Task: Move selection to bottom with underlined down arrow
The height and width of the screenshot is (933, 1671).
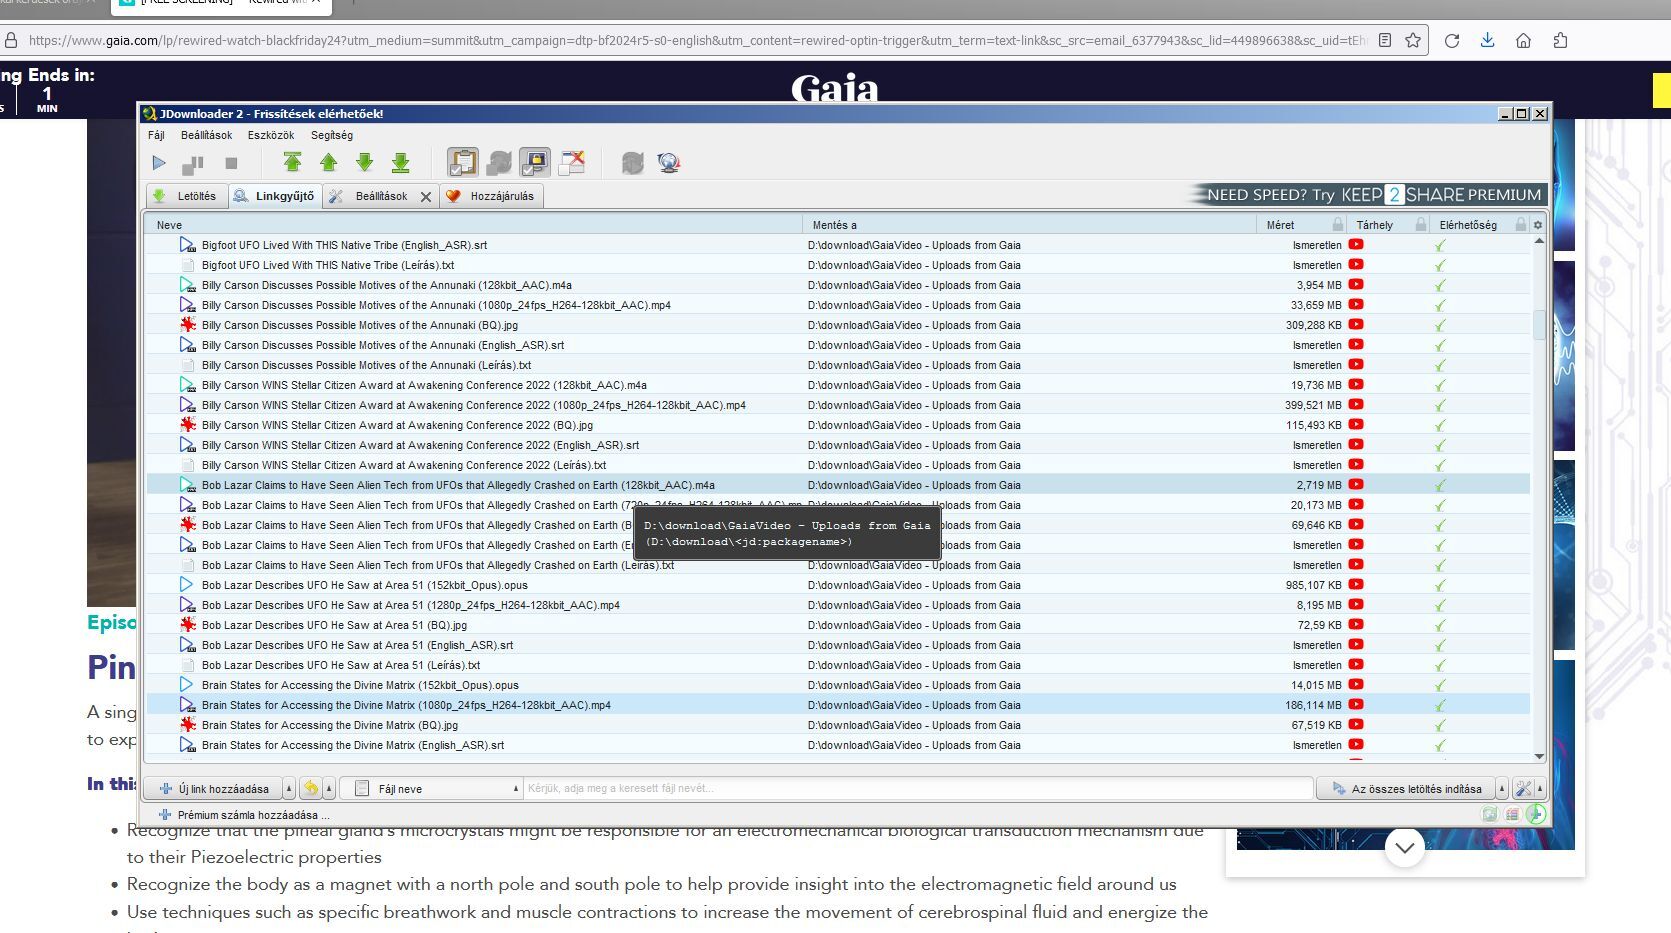Action: click(x=401, y=162)
